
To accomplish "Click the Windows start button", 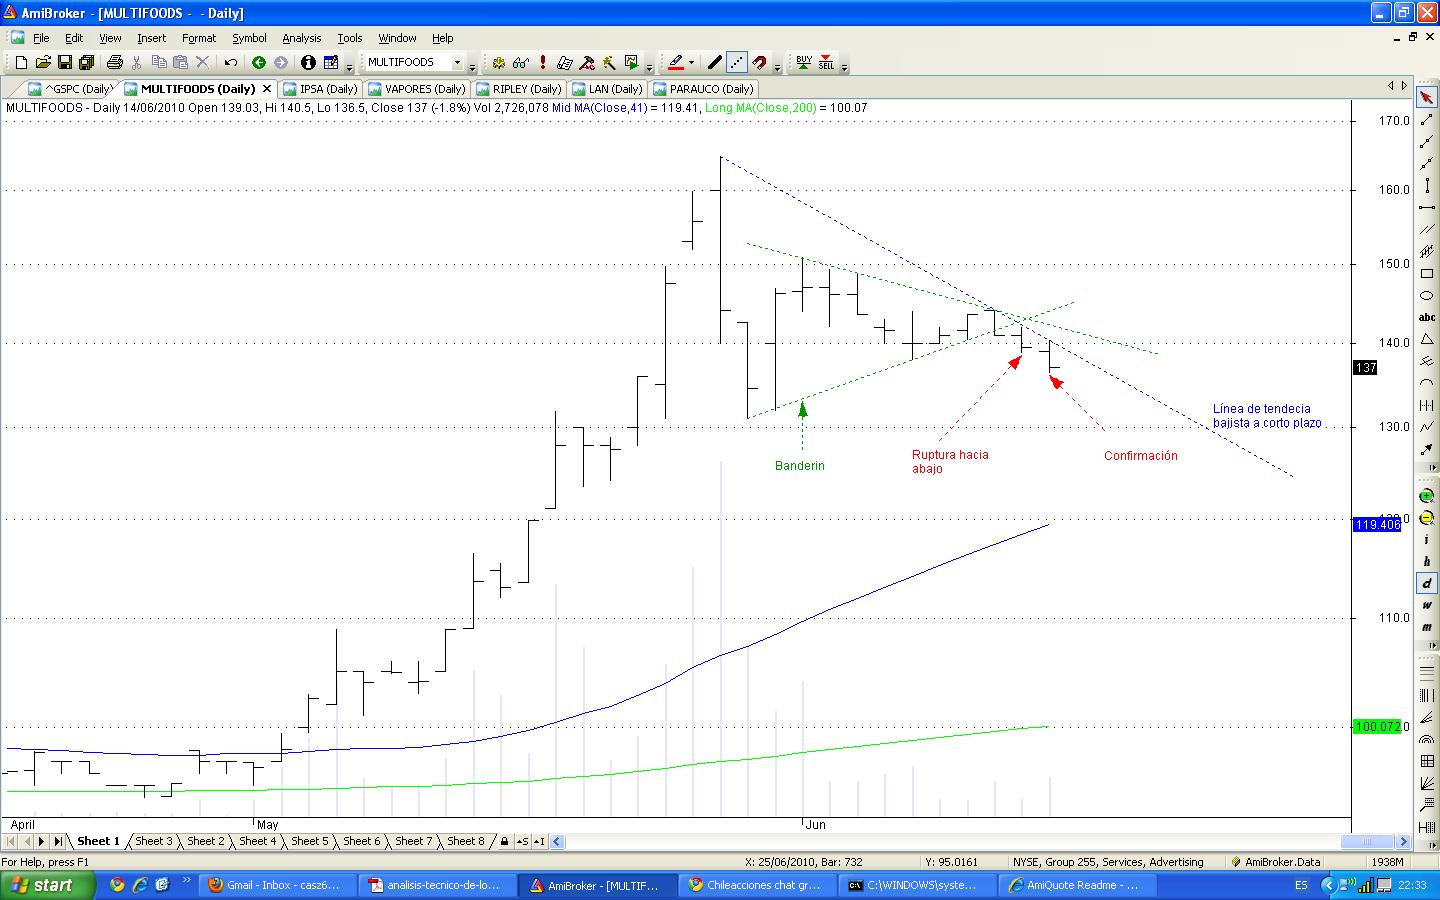I will coord(47,885).
